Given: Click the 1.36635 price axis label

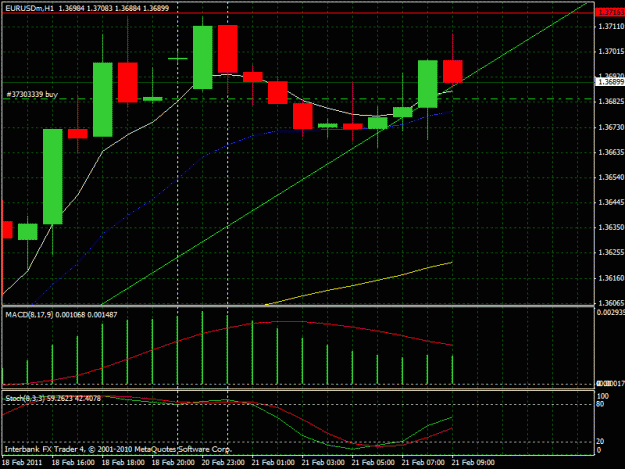Looking at the screenshot, I should (x=611, y=152).
